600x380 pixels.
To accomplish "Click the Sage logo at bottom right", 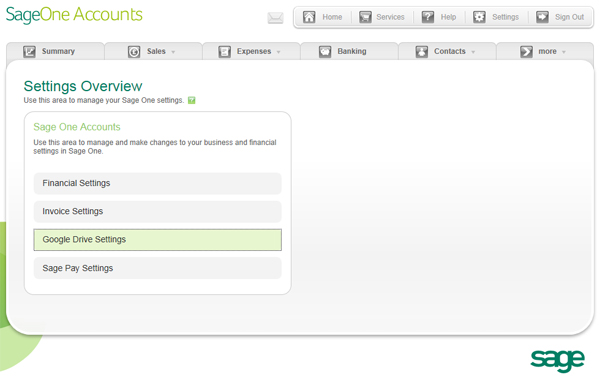I will [x=557, y=360].
